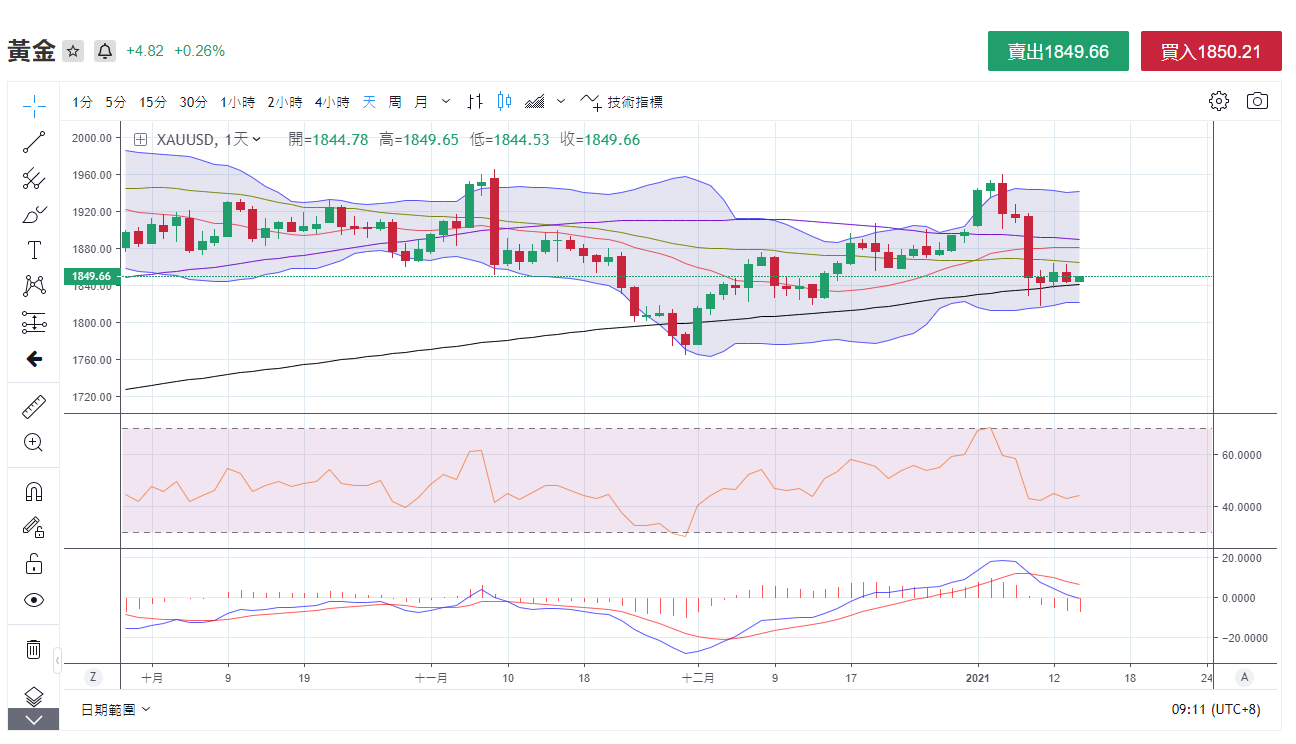The width and height of the screenshot is (1296, 744).
Task: Toggle gold as favorite with star
Action: 73,51
